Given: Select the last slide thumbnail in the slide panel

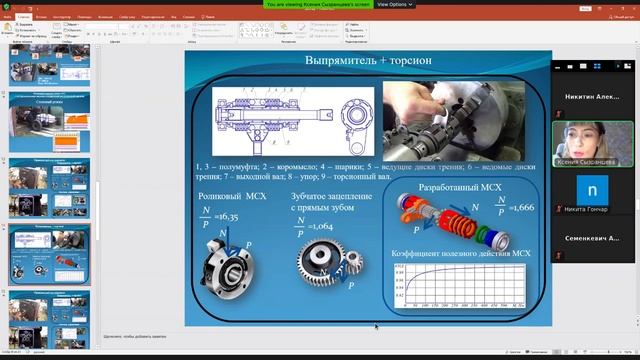Looking at the screenshot, I should click(49, 320).
